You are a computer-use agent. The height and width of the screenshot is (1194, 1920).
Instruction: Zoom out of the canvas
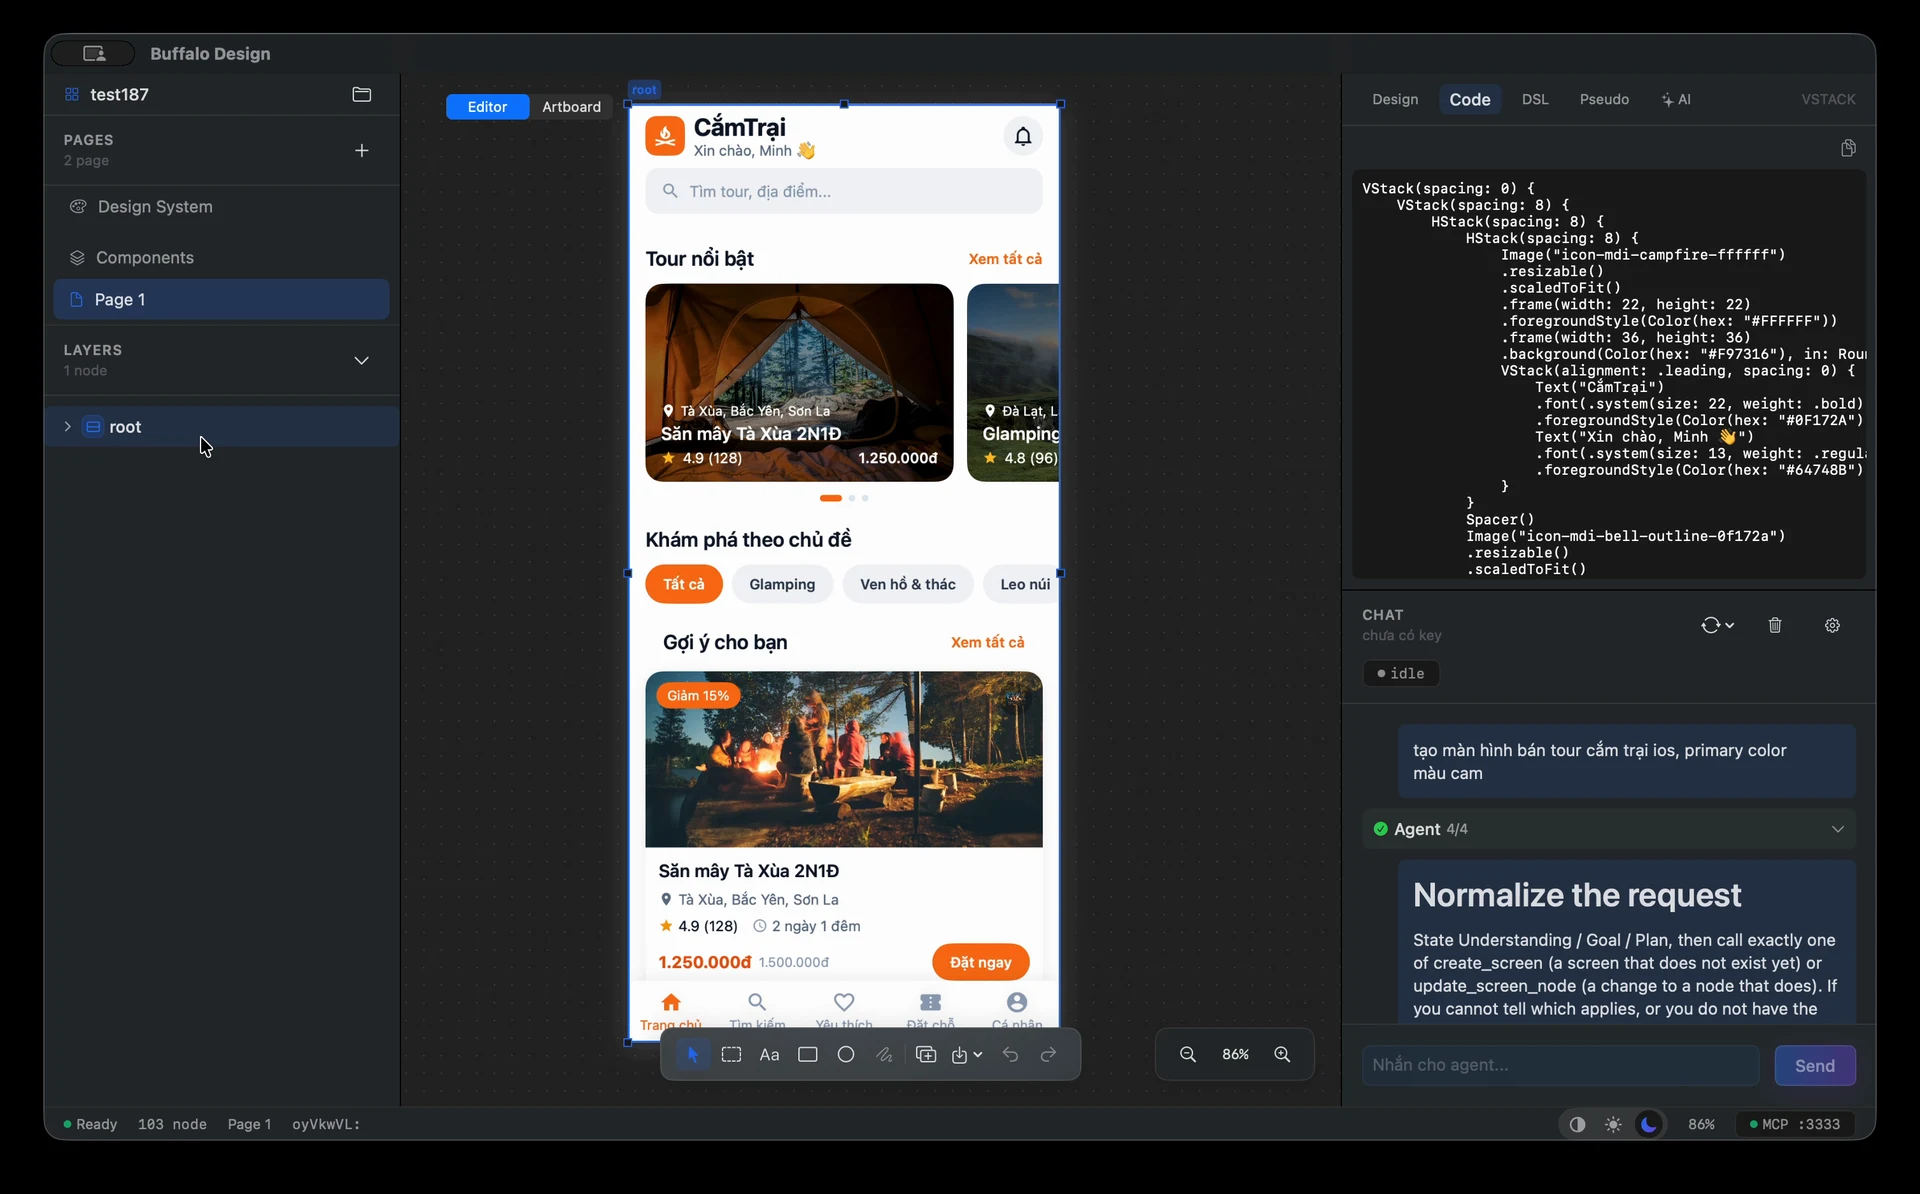click(1188, 1054)
